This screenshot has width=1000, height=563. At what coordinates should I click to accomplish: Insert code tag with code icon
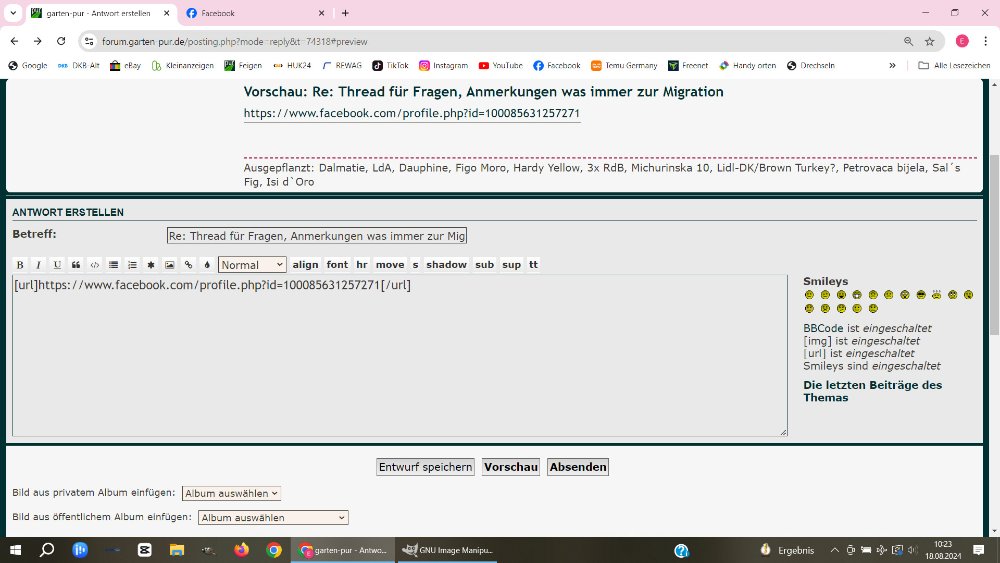click(x=95, y=265)
